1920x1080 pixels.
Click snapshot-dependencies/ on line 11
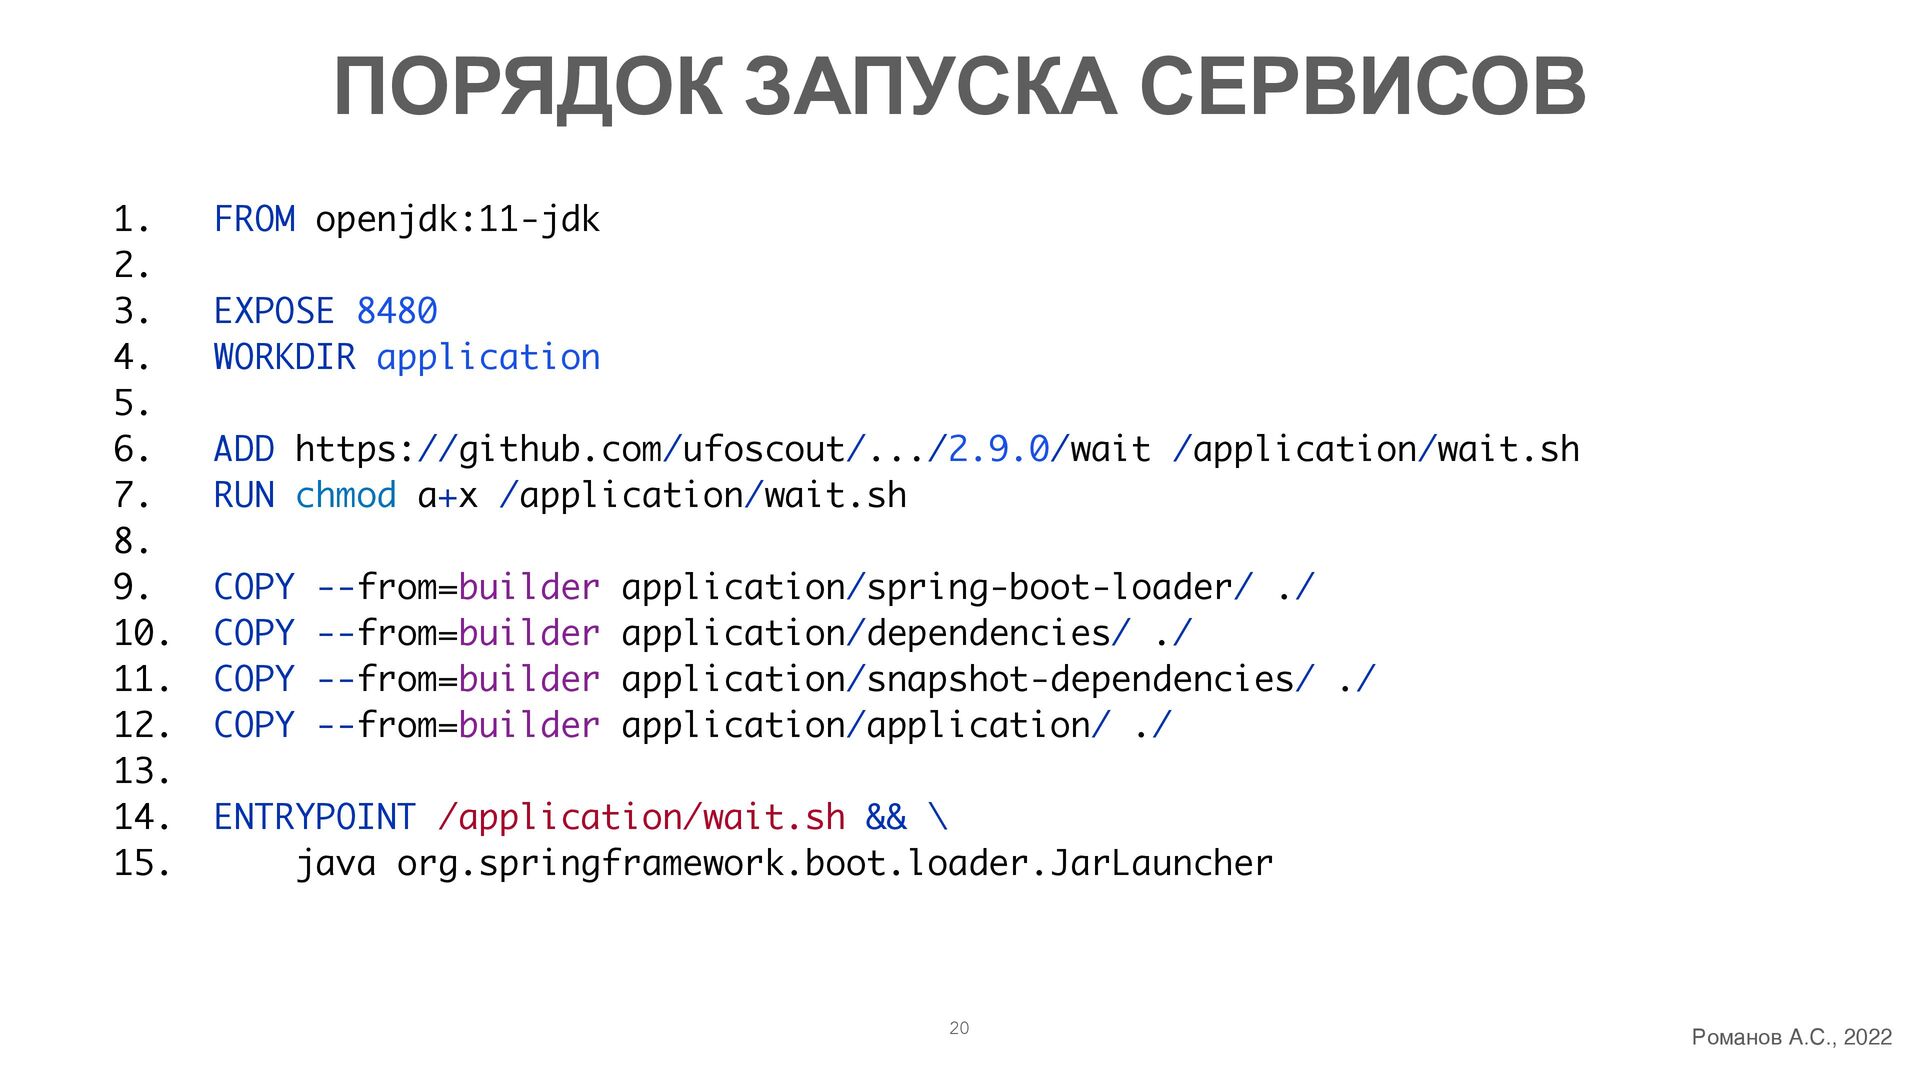(1090, 680)
